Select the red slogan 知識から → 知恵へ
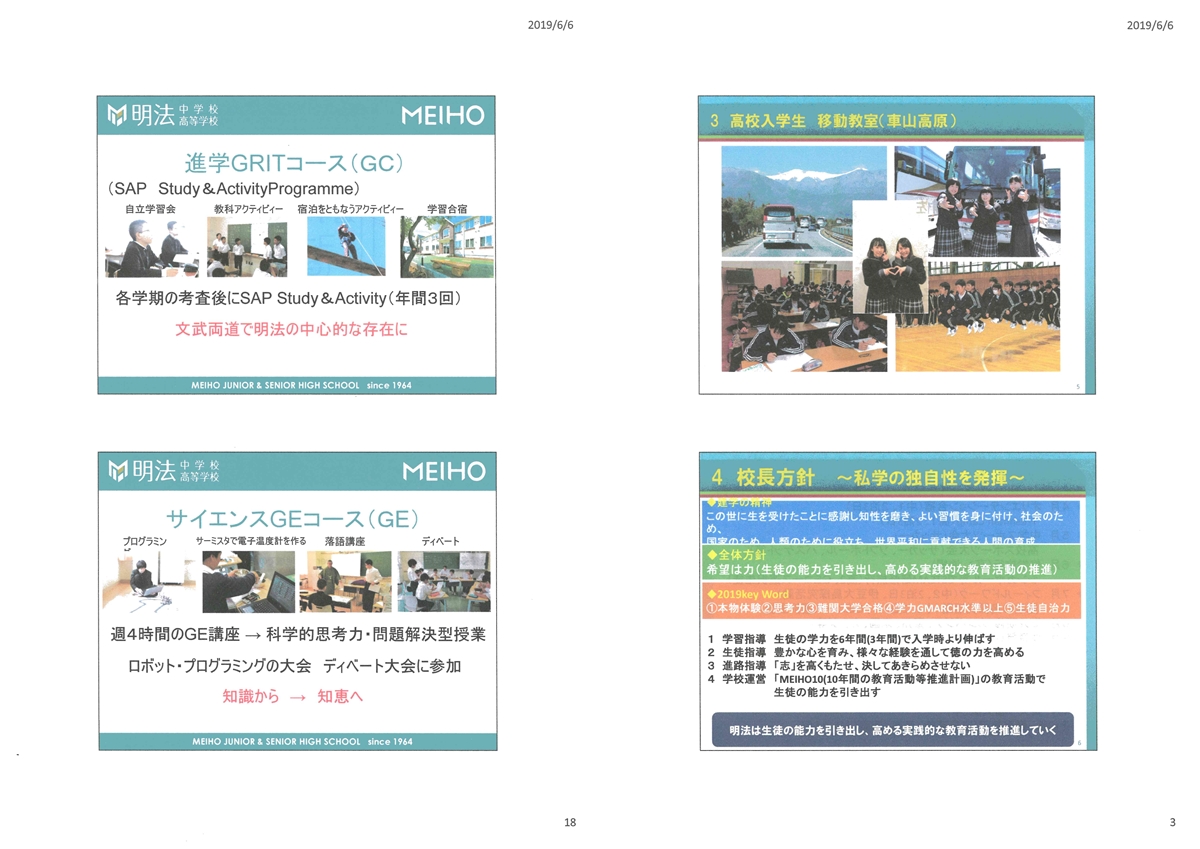Image resolution: width=1200 pixels, height=849 pixels. click(292, 697)
